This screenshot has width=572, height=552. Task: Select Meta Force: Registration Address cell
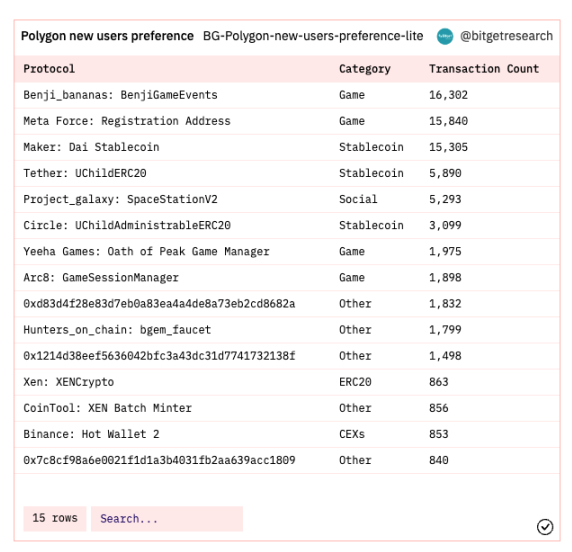pyautogui.click(x=127, y=121)
